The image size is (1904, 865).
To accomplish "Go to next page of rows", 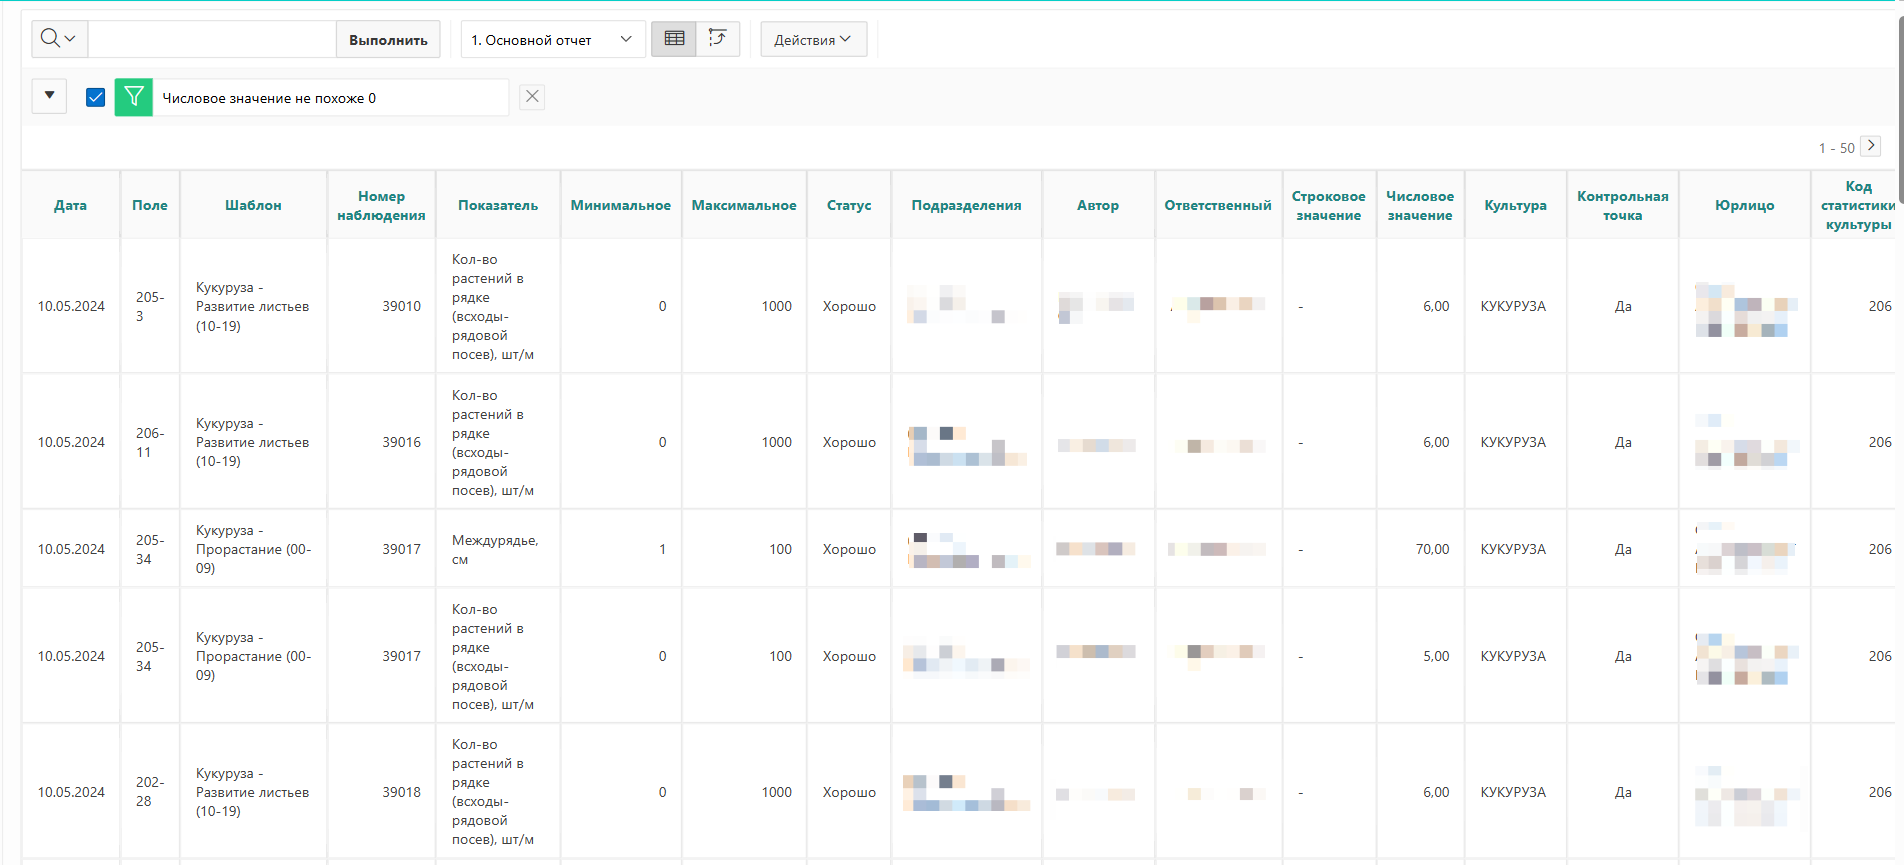I will coord(1870,146).
